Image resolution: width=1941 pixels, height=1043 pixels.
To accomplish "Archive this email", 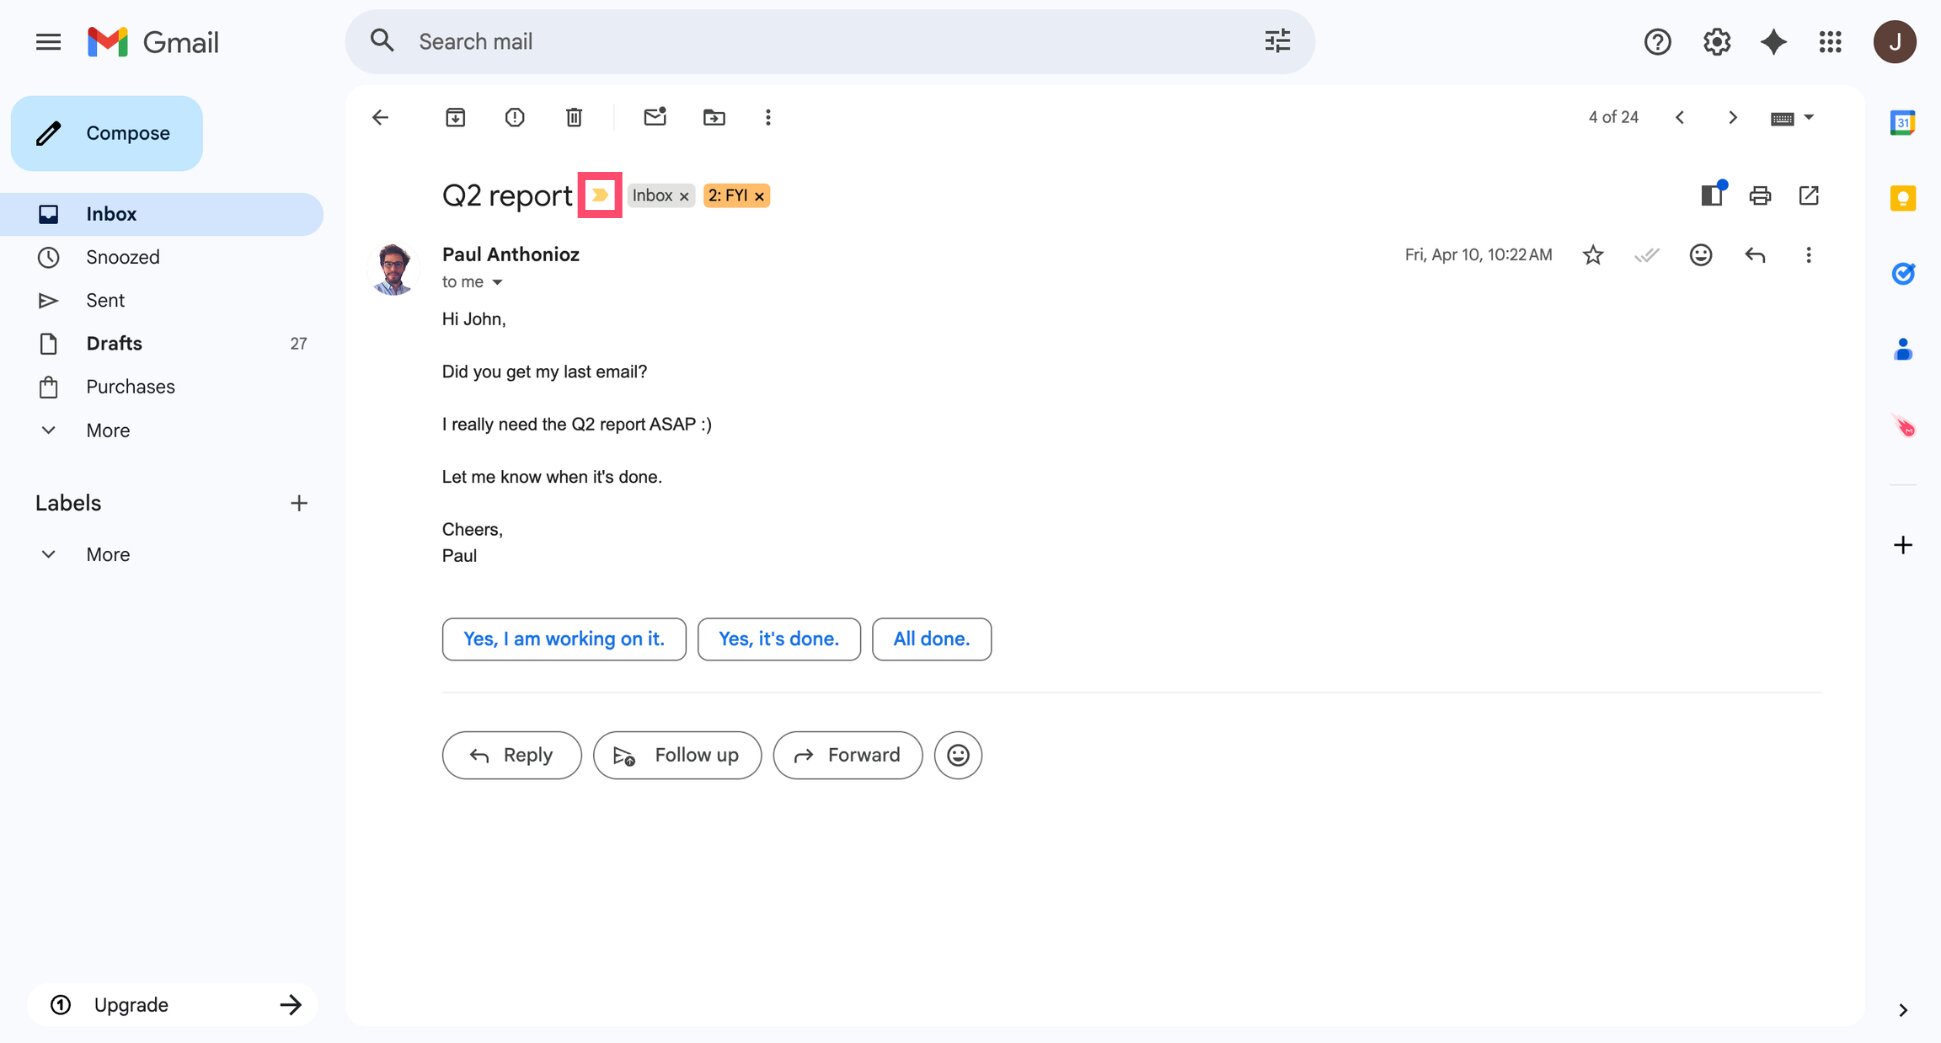I will 455,117.
